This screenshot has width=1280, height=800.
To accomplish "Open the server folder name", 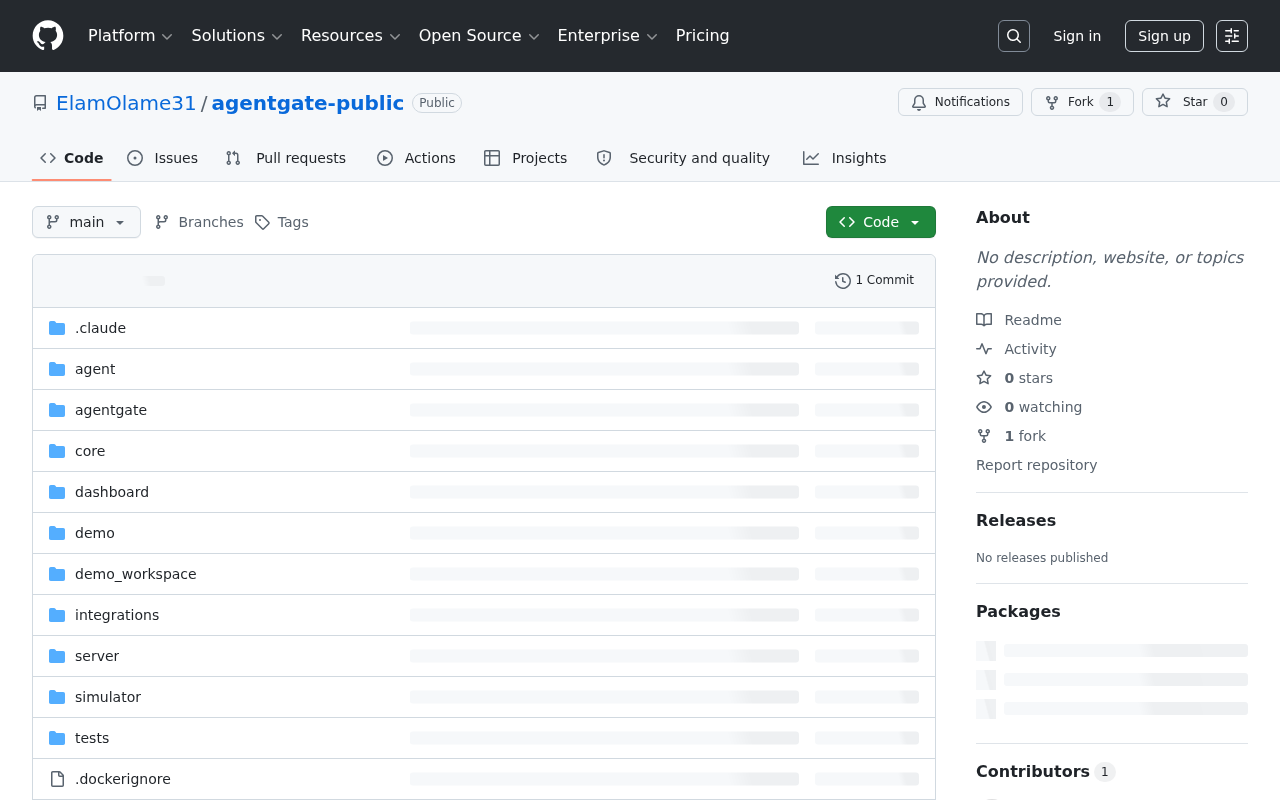I will [97, 656].
